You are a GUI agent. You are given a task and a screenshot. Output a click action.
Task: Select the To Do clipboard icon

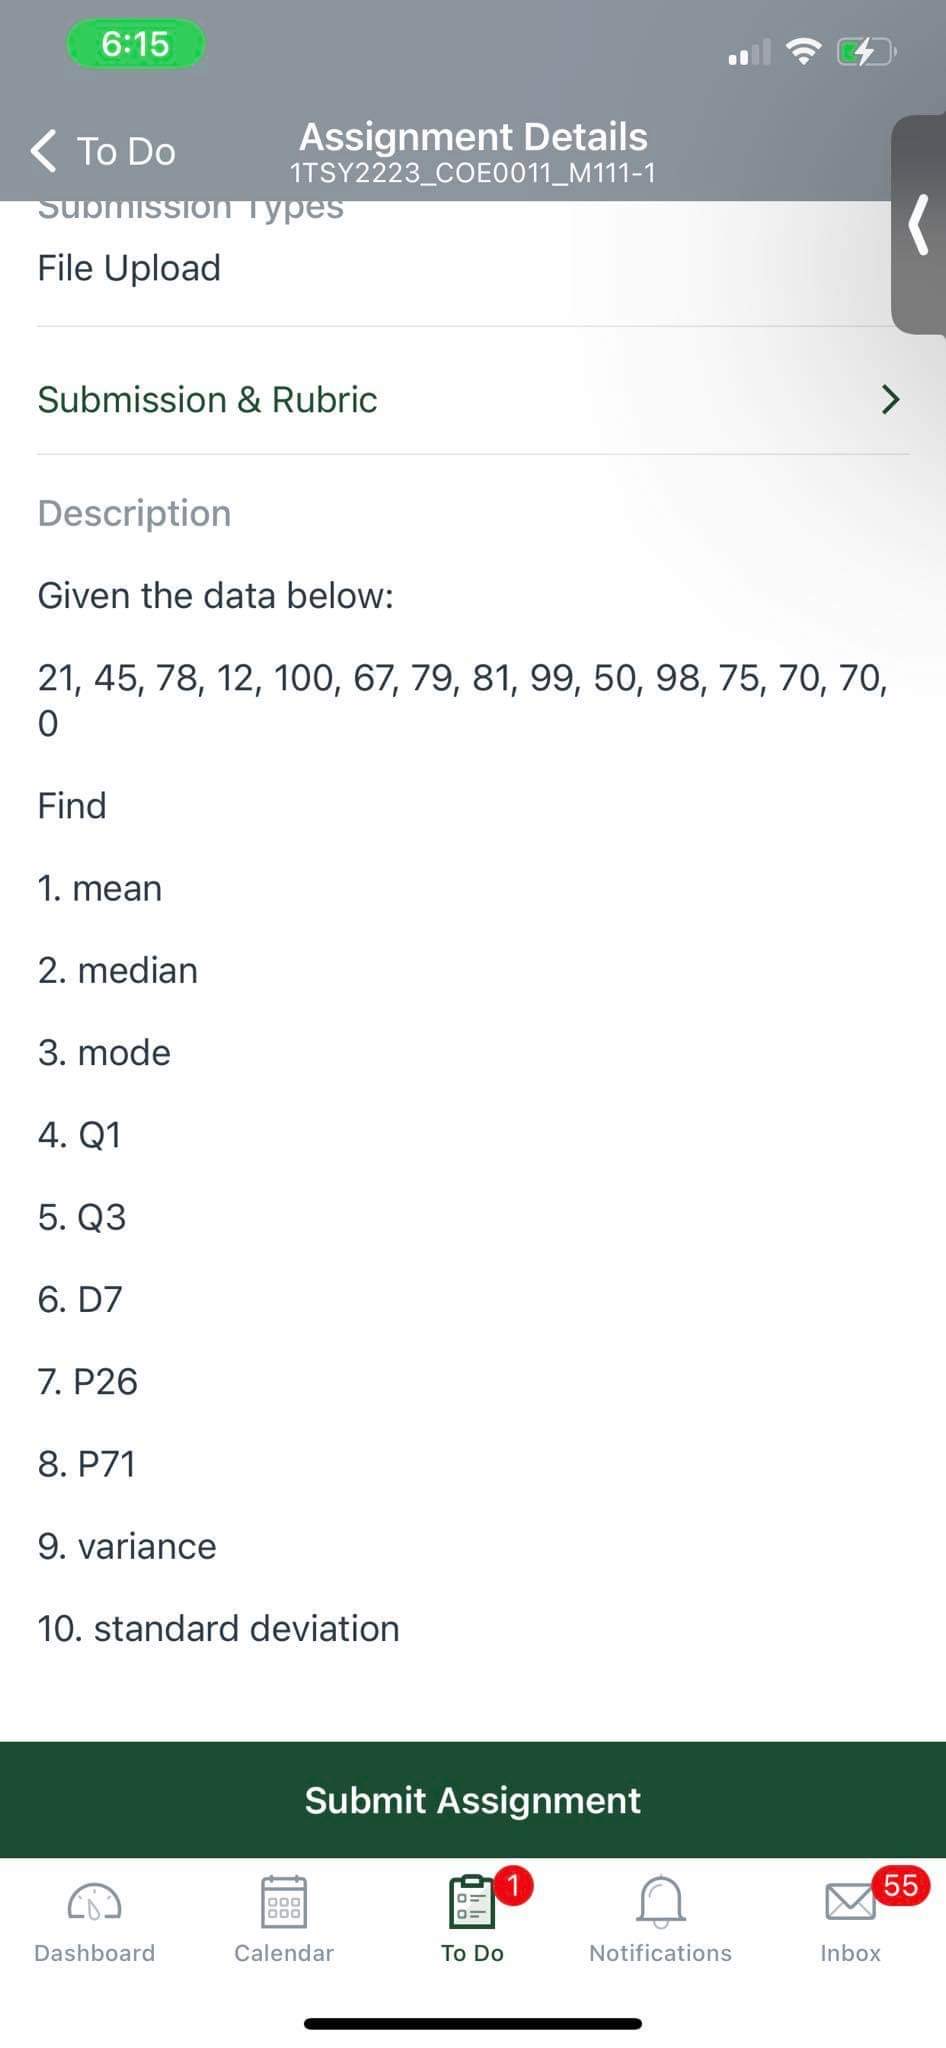[470, 1900]
